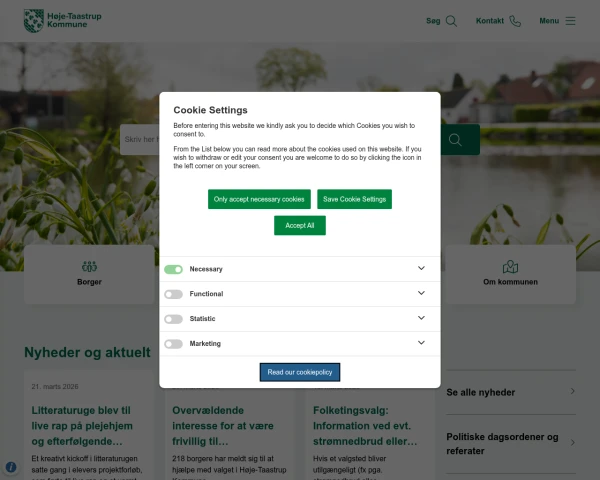Open article Overvældende interesse for at være frivillig
Viewport: 600px width, 480px height.
223,426
